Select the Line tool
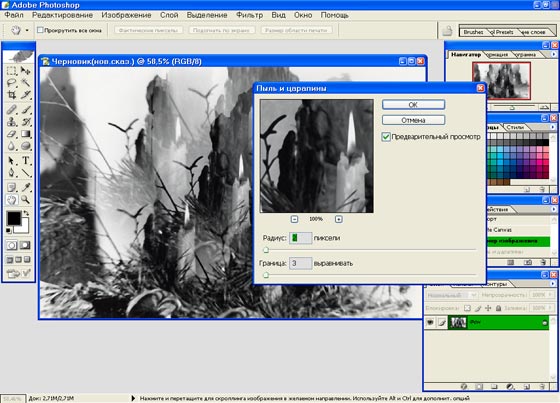This screenshot has width=560, height=403. click(25, 173)
